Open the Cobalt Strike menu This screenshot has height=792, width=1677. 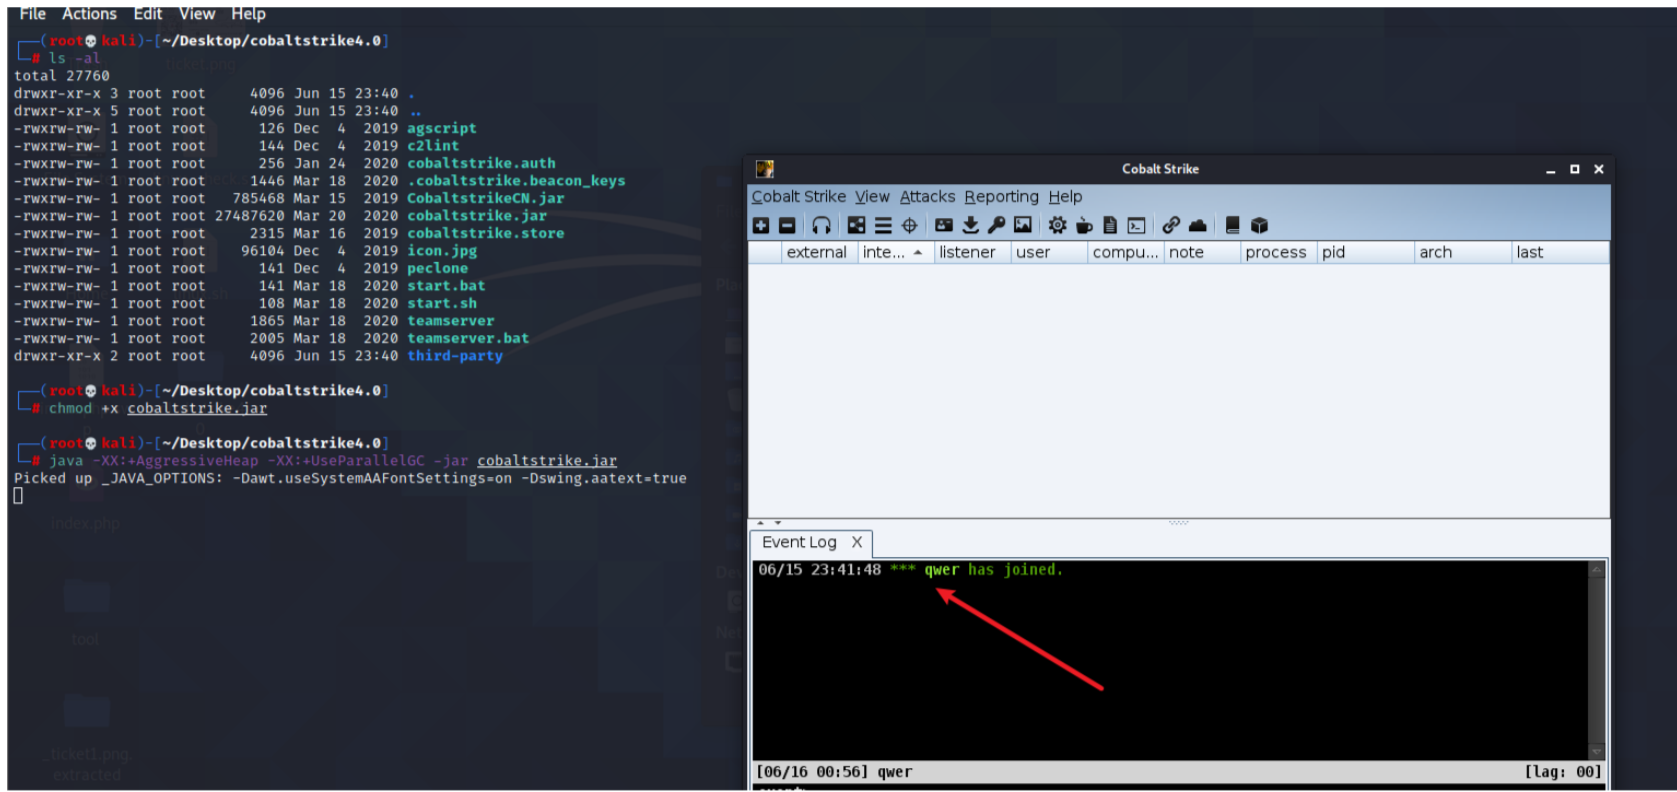point(798,197)
